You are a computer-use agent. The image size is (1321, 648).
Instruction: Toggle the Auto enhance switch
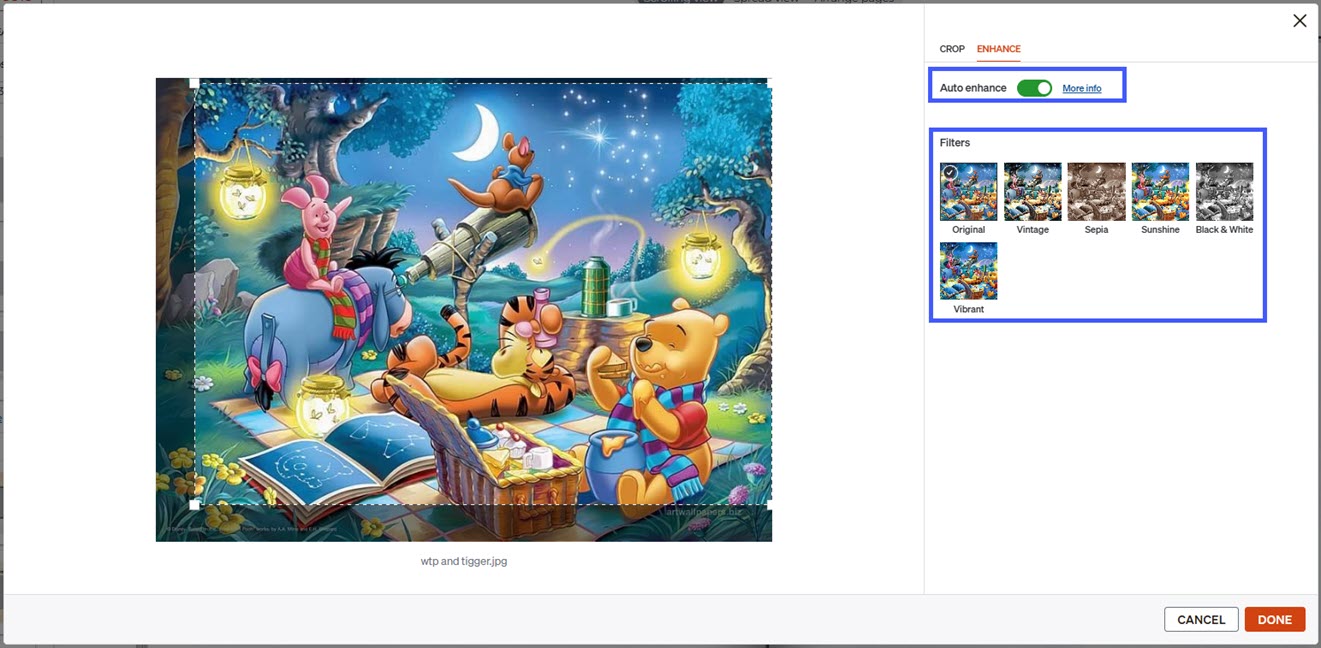coord(1034,88)
